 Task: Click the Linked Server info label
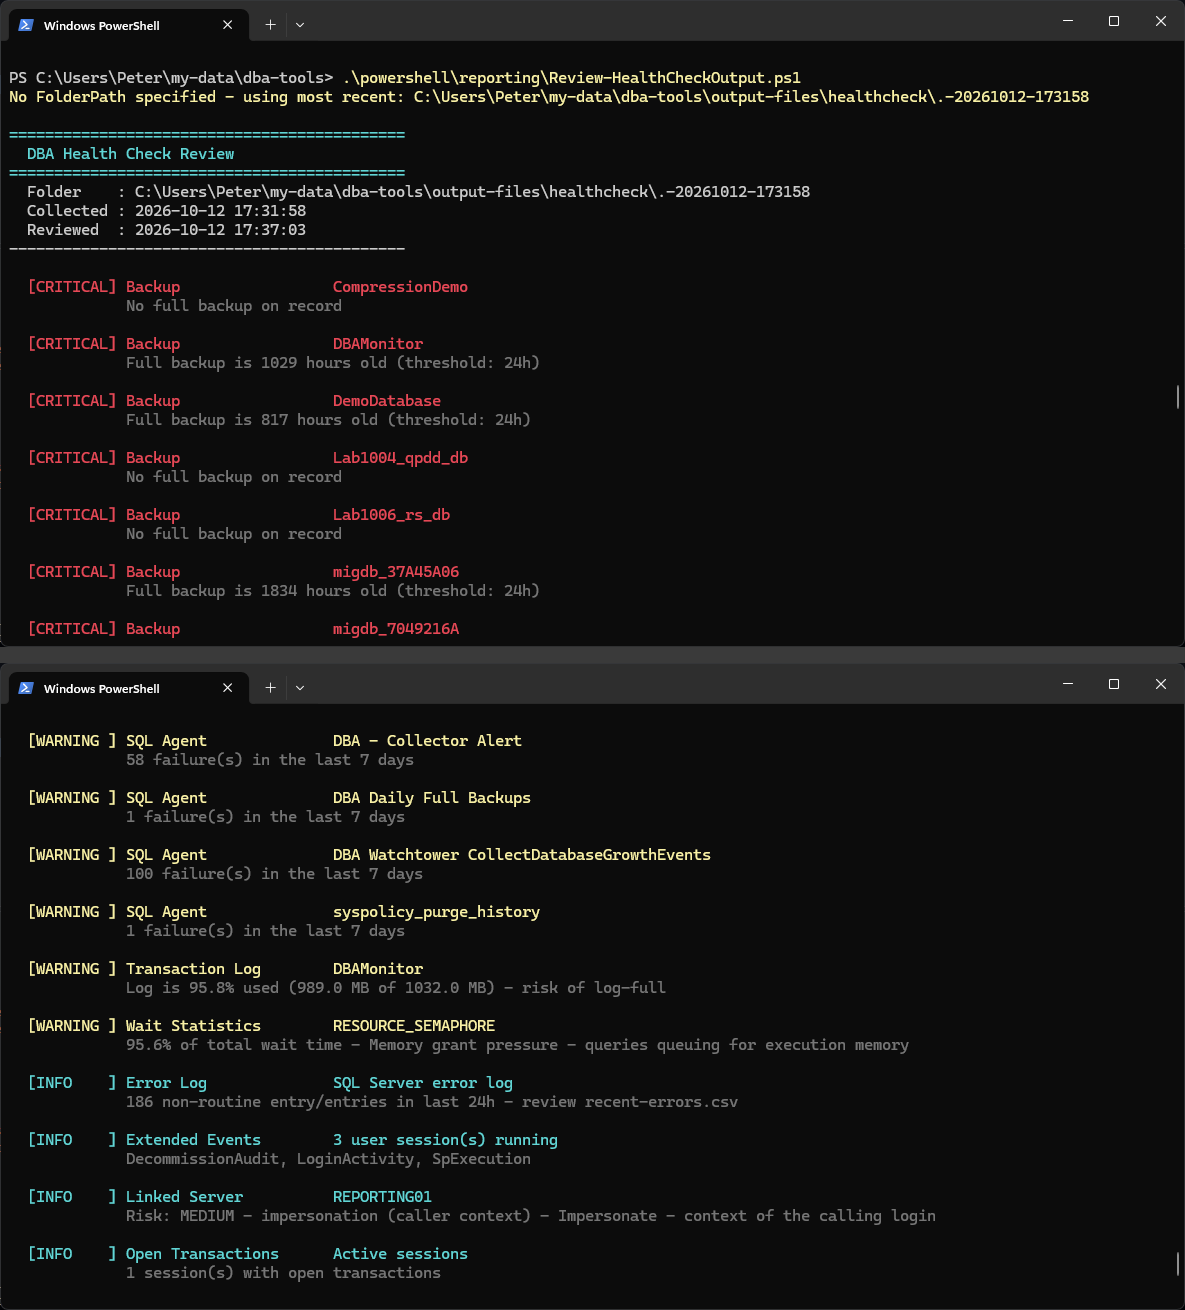click(x=184, y=1197)
